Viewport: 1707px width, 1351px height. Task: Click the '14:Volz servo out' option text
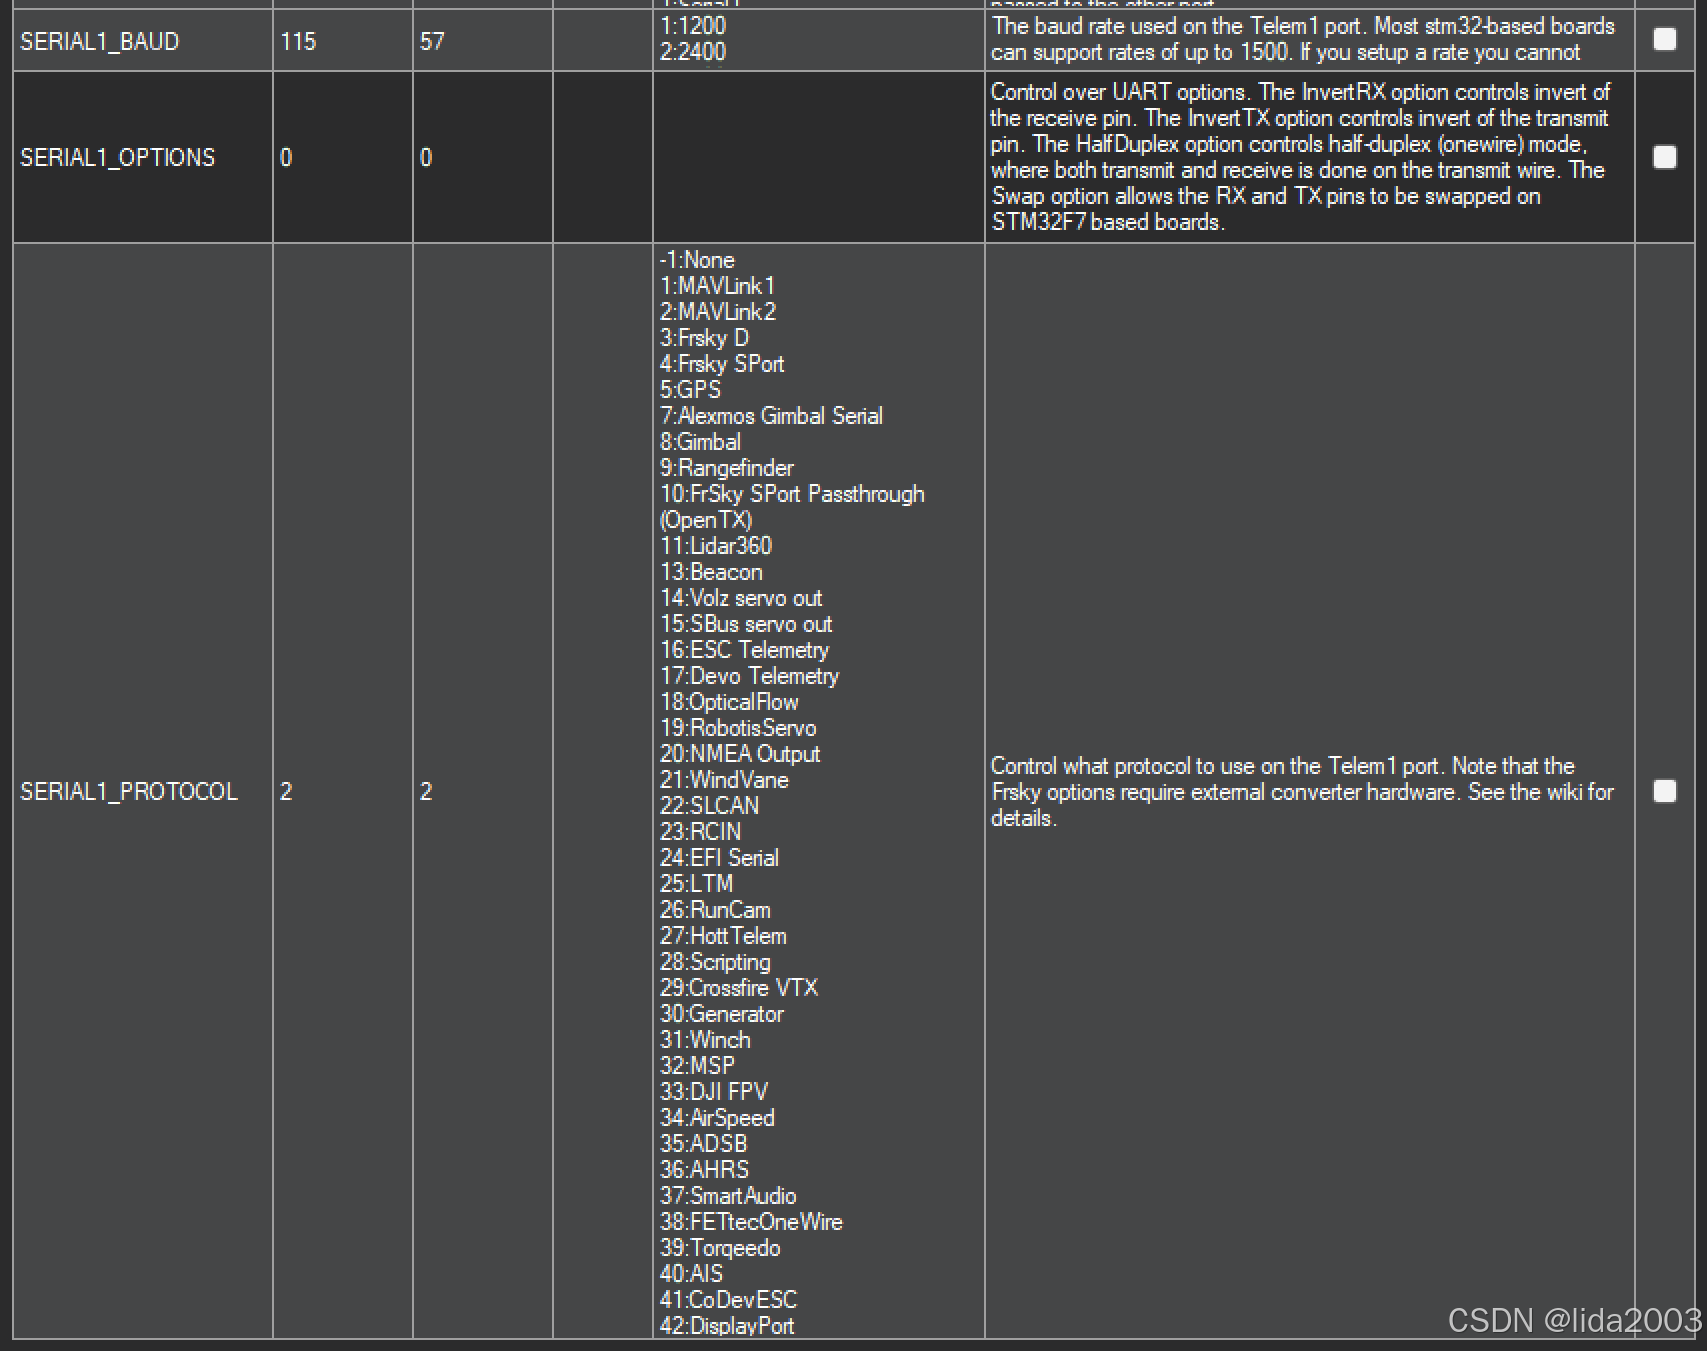pos(741,598)
